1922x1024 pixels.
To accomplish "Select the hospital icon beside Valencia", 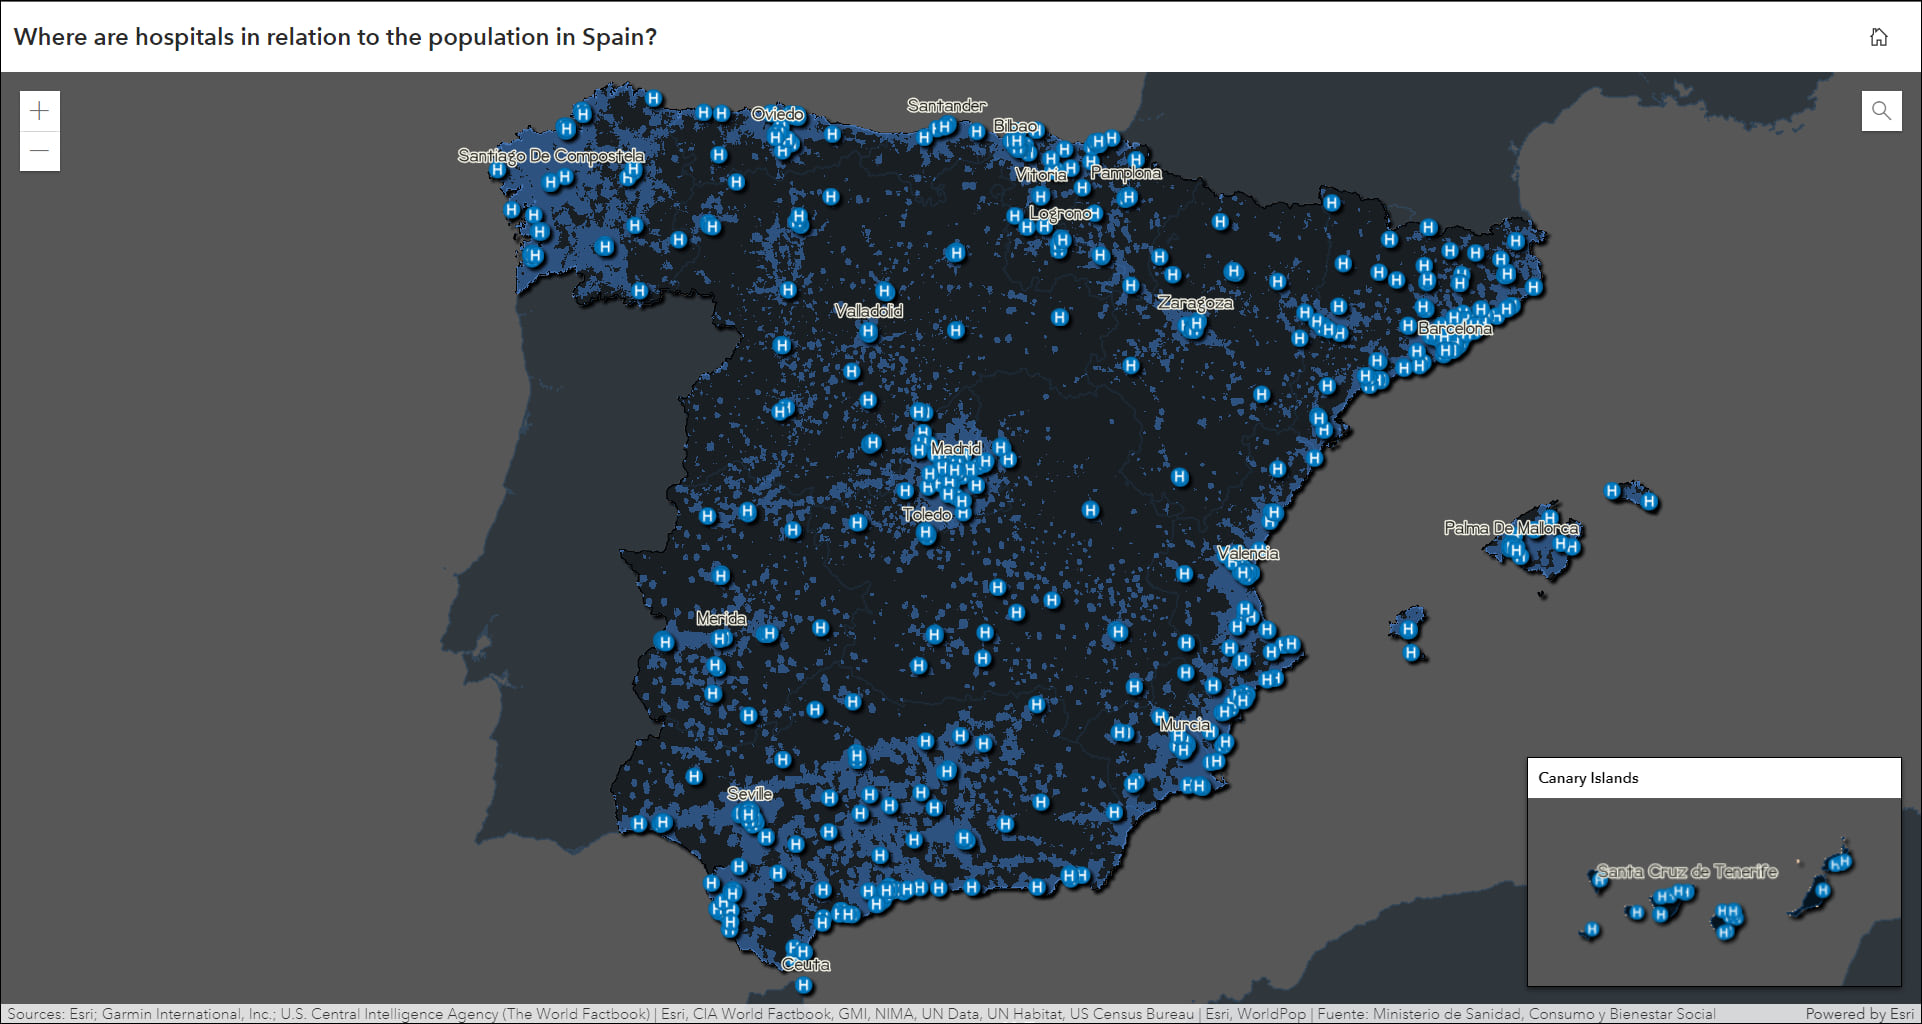I will pos(1243,575).
